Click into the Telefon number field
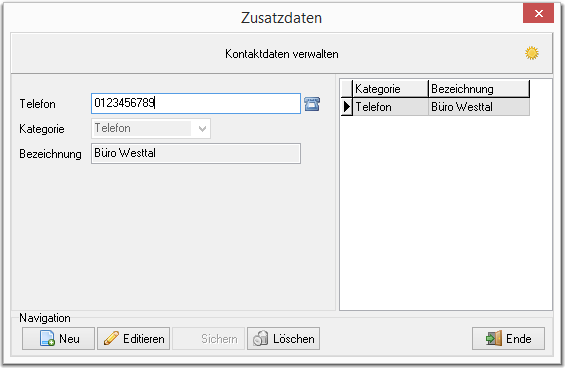This screenshot has height=368, width=565. tap(196, 103)
